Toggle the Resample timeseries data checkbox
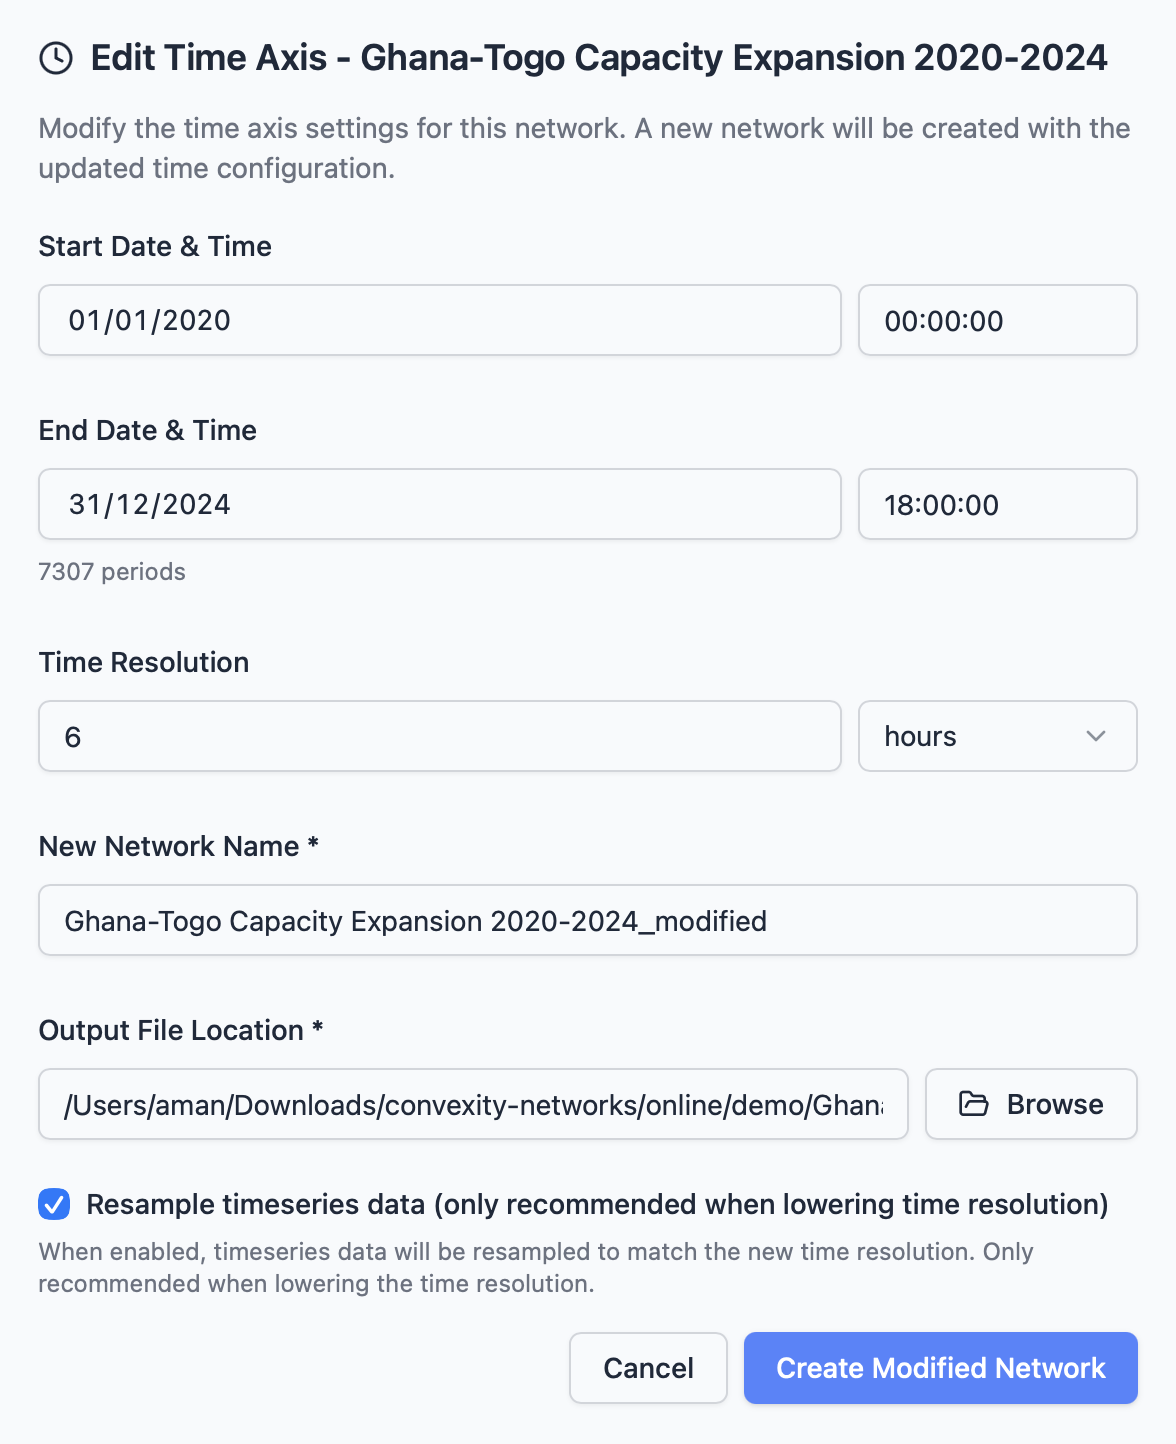The image size is (1176, 1444). click(54, 1204)
